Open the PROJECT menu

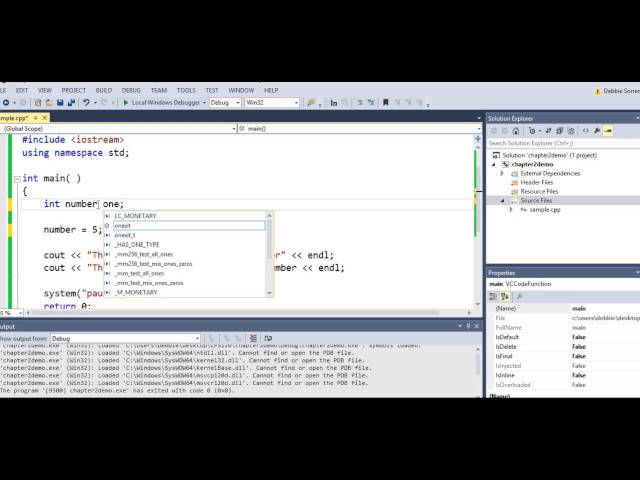[74, 90]
